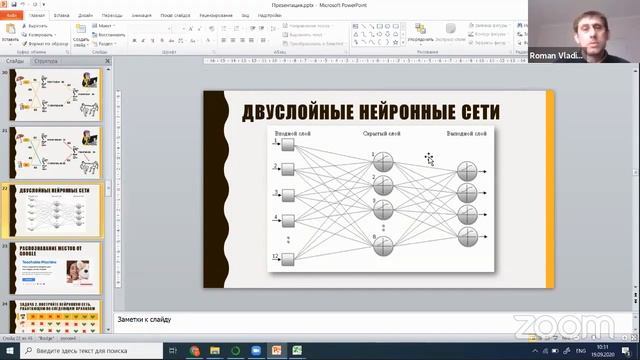
Task: Expand the shapes gallery with its More arrow
Action: click(403, 42)
